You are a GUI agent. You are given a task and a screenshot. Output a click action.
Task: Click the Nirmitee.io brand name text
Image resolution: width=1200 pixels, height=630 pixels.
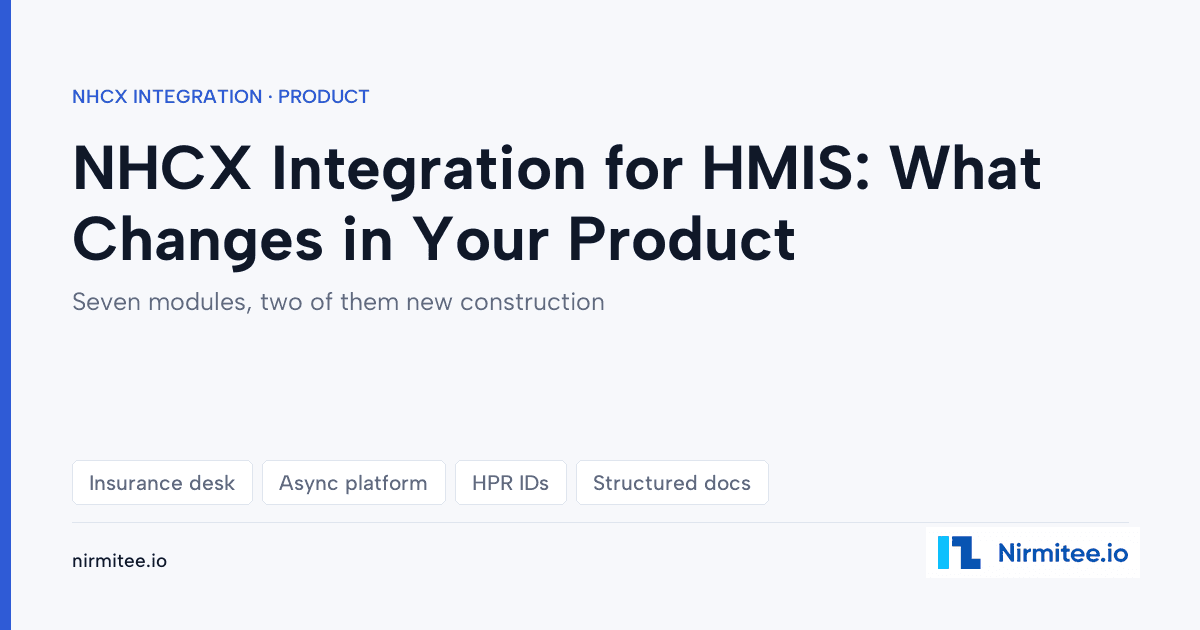(x=1063, y=552)
